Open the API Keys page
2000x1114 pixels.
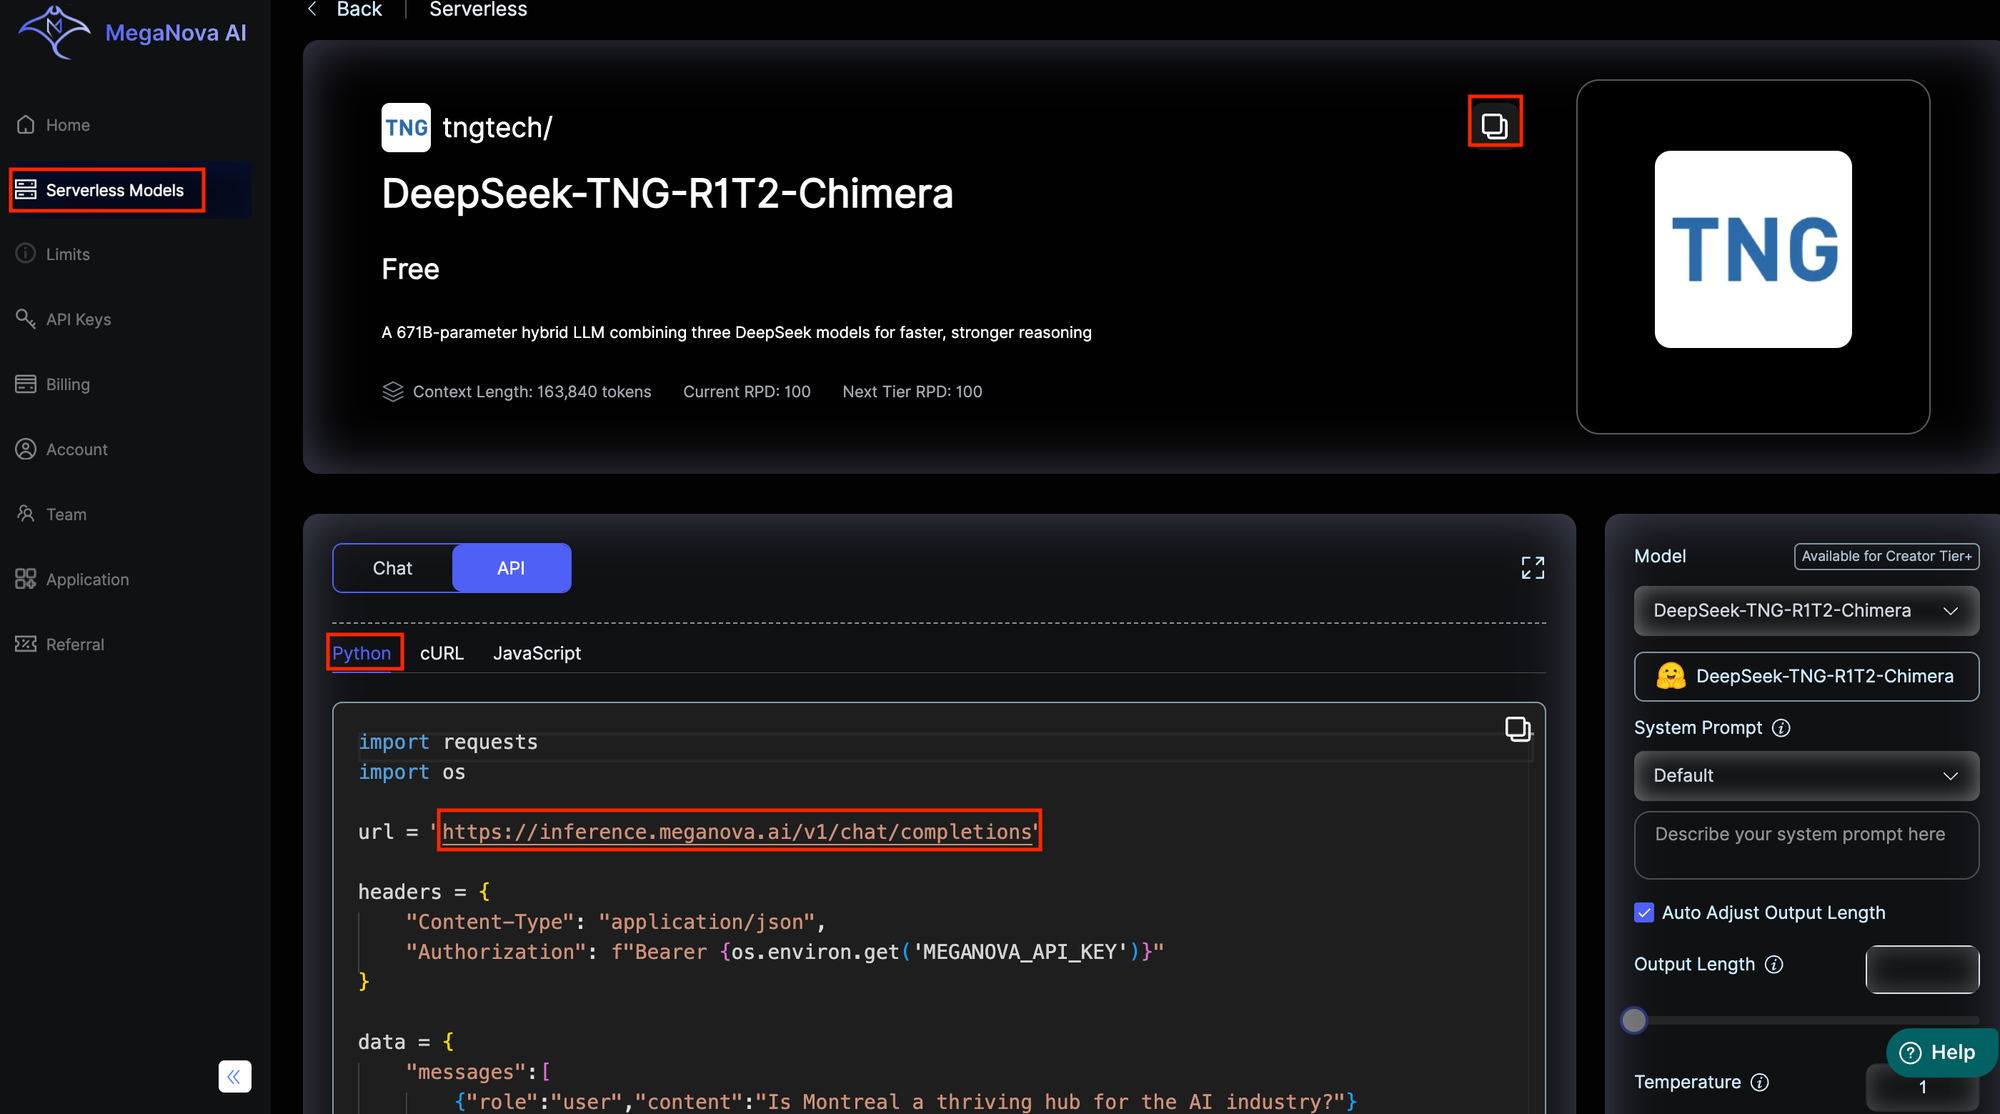click(x=78, y=319)
